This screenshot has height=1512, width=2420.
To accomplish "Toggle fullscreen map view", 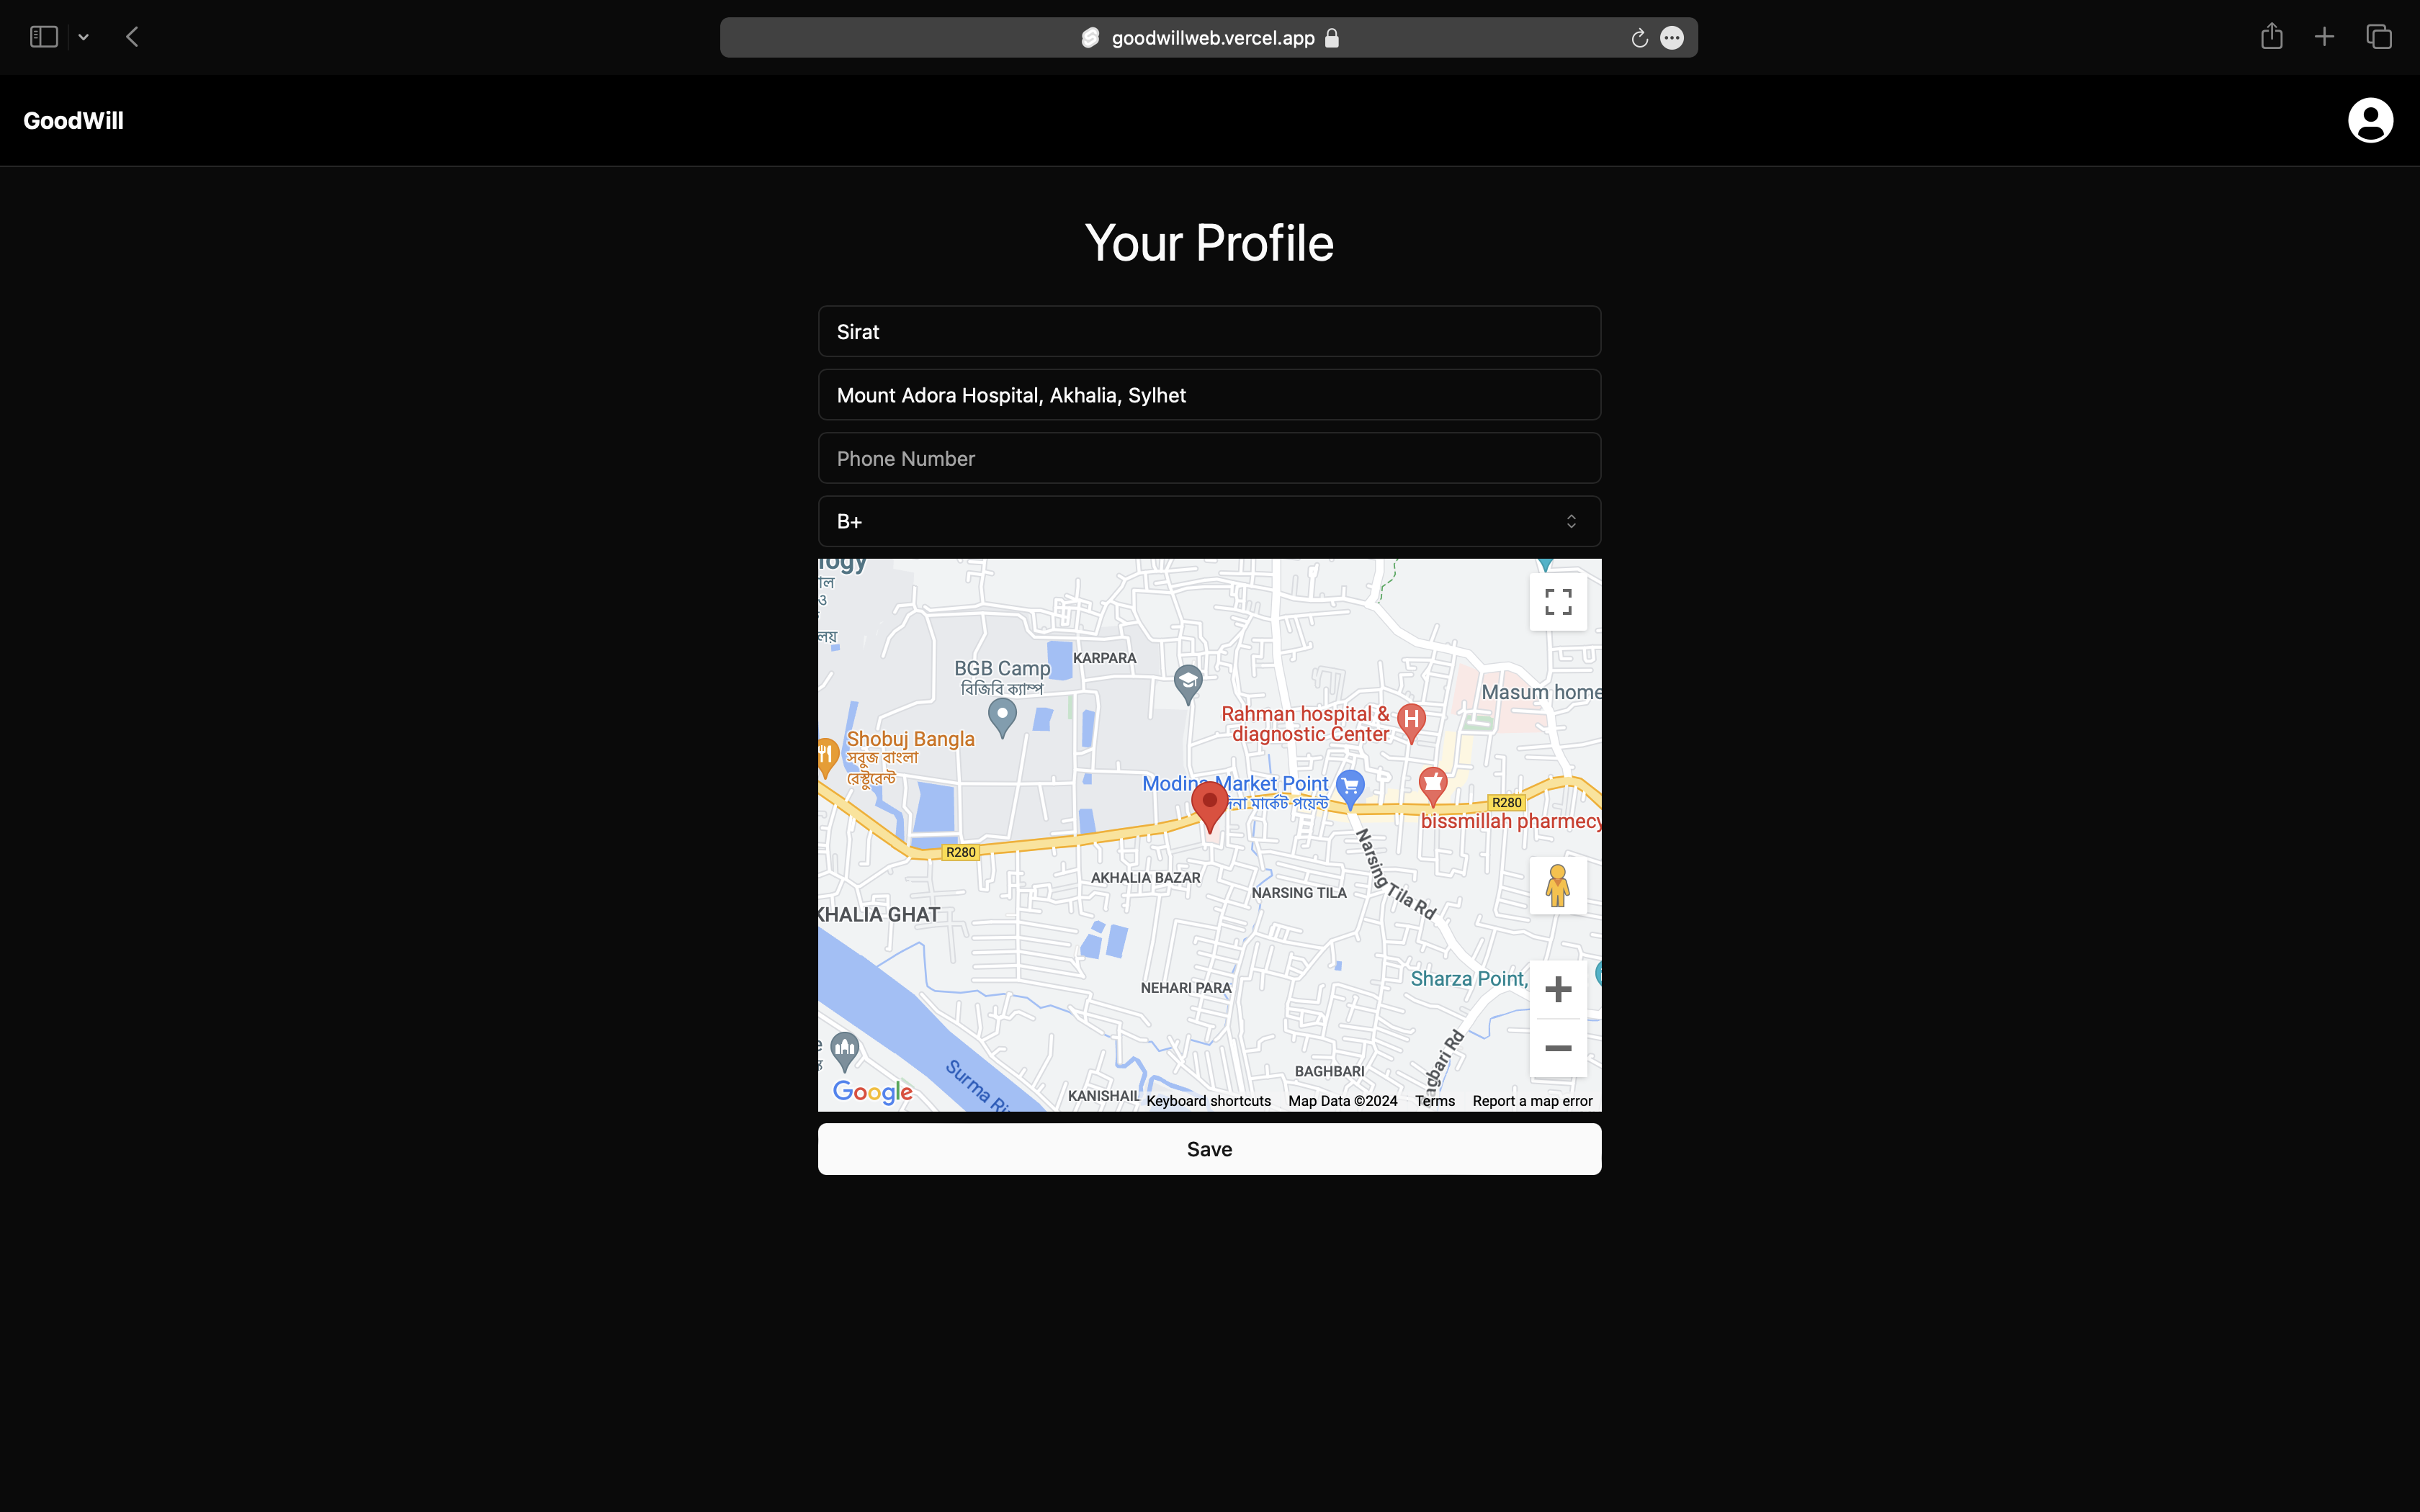I will [1557, 602].
